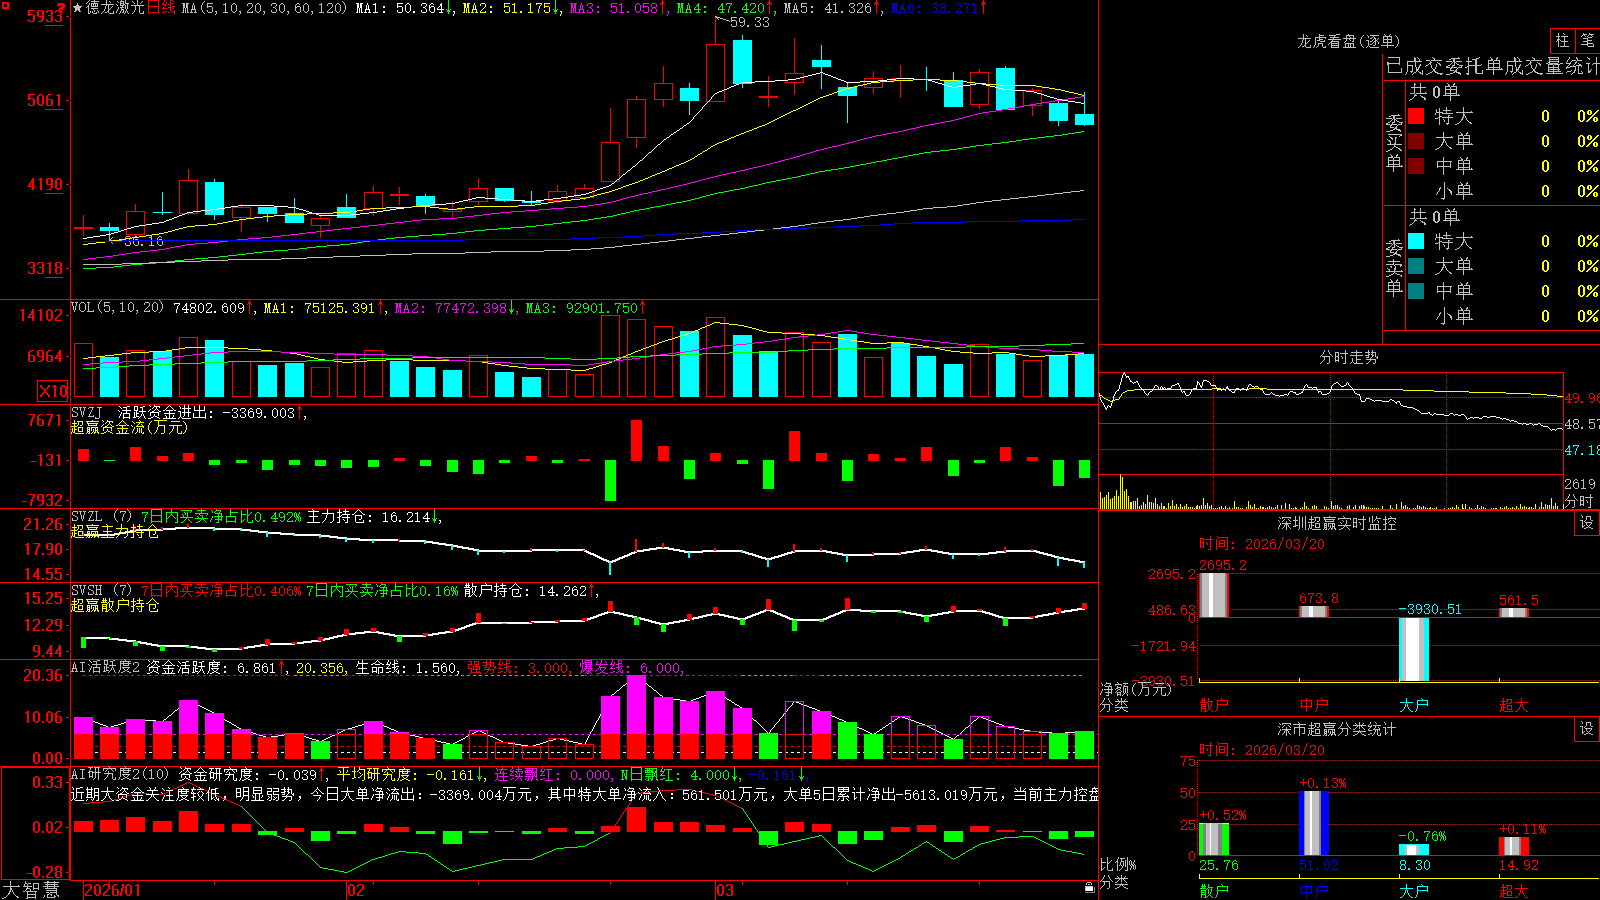Screen dimensions: 1600x900
Task: Click the VOL(5,10,20) indicator label
Action: (117, 308)
